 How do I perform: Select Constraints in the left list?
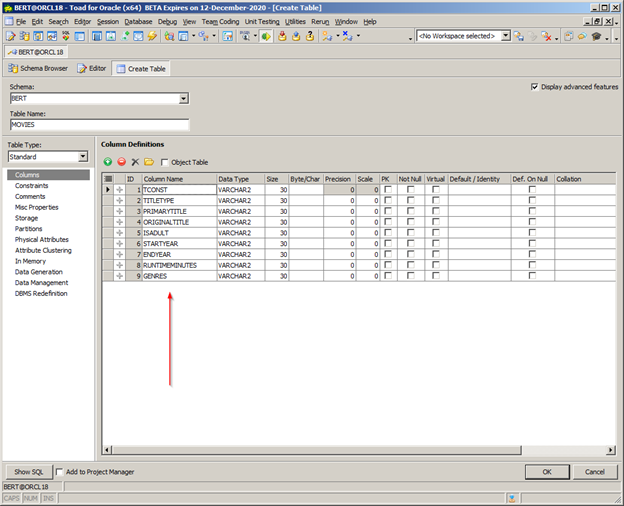tap(31, 186)
